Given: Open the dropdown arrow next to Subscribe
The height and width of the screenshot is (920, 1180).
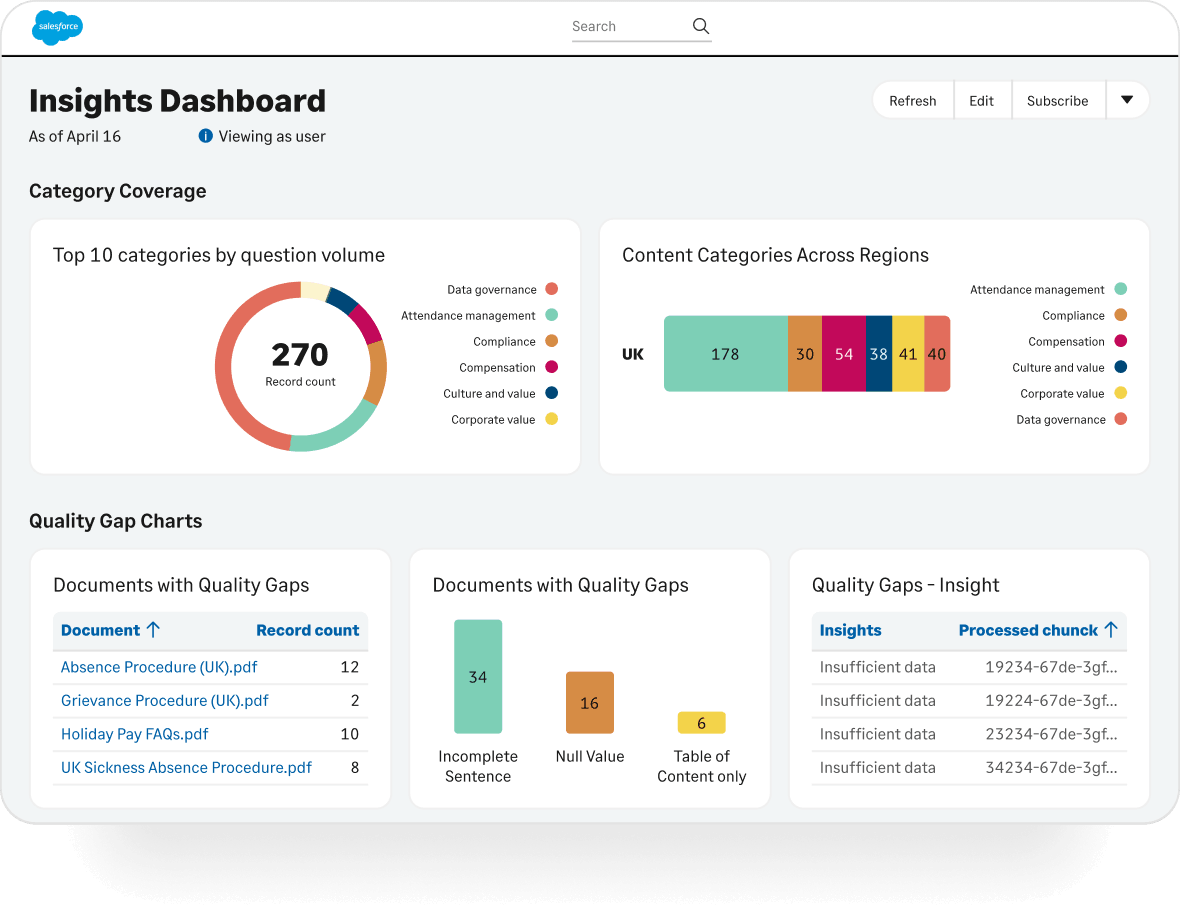Looking at the screenshot, I should (x=1127, y=100).
